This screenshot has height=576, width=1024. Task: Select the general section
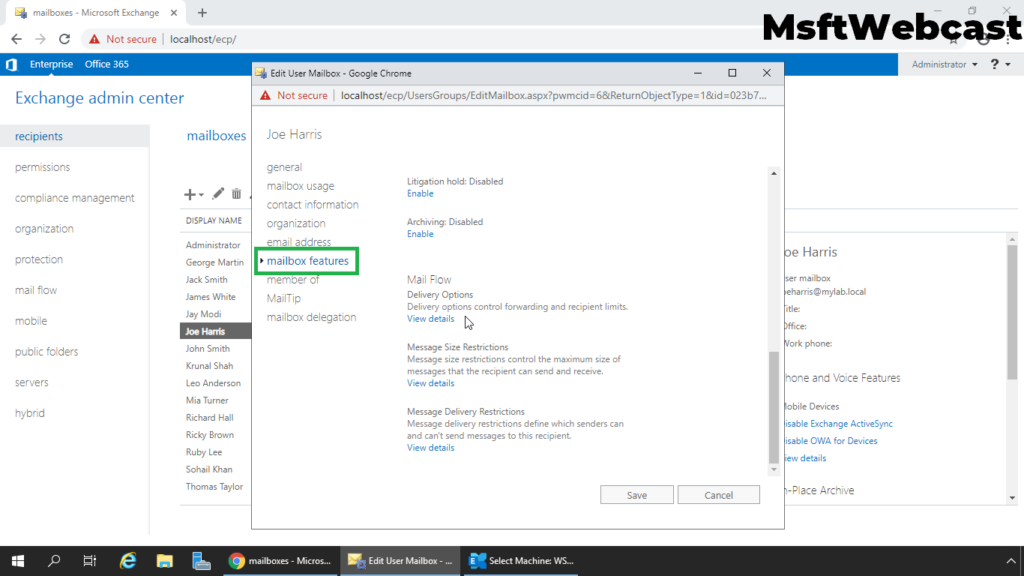(284, 167)
